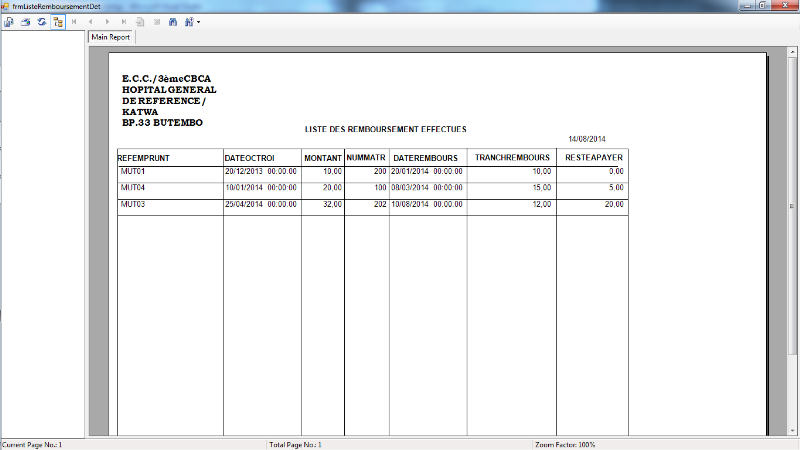Click the RESTEAPAYER value 0,00
The width and height of the screenshot is (800, 450).
[x=616, y=171]
